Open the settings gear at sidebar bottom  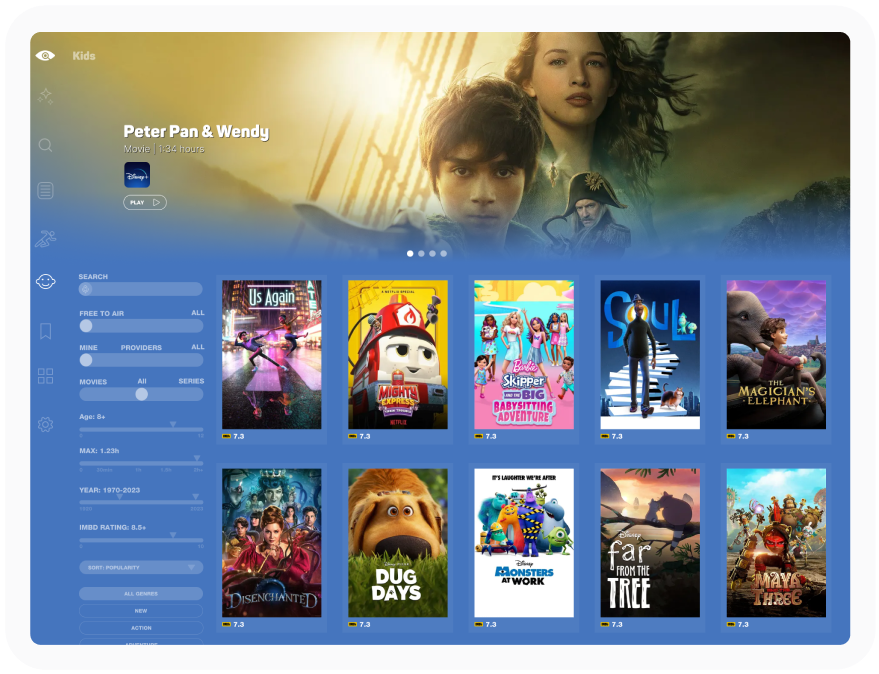tap(45, 424)
